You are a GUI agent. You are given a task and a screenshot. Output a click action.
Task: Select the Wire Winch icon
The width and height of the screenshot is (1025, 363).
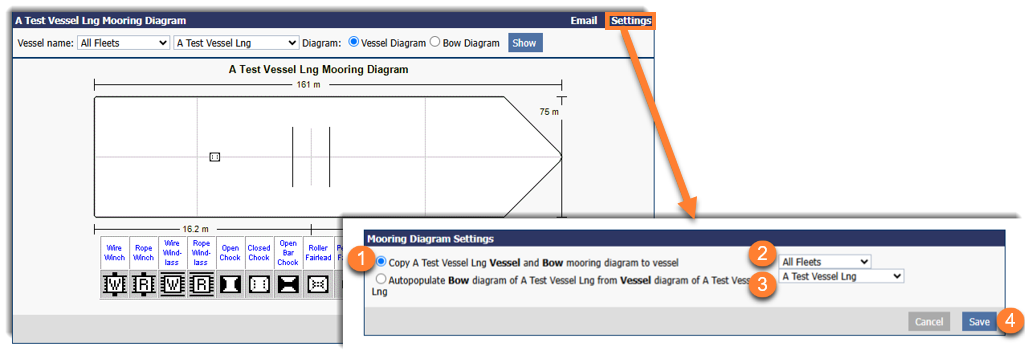coord(115,285)
